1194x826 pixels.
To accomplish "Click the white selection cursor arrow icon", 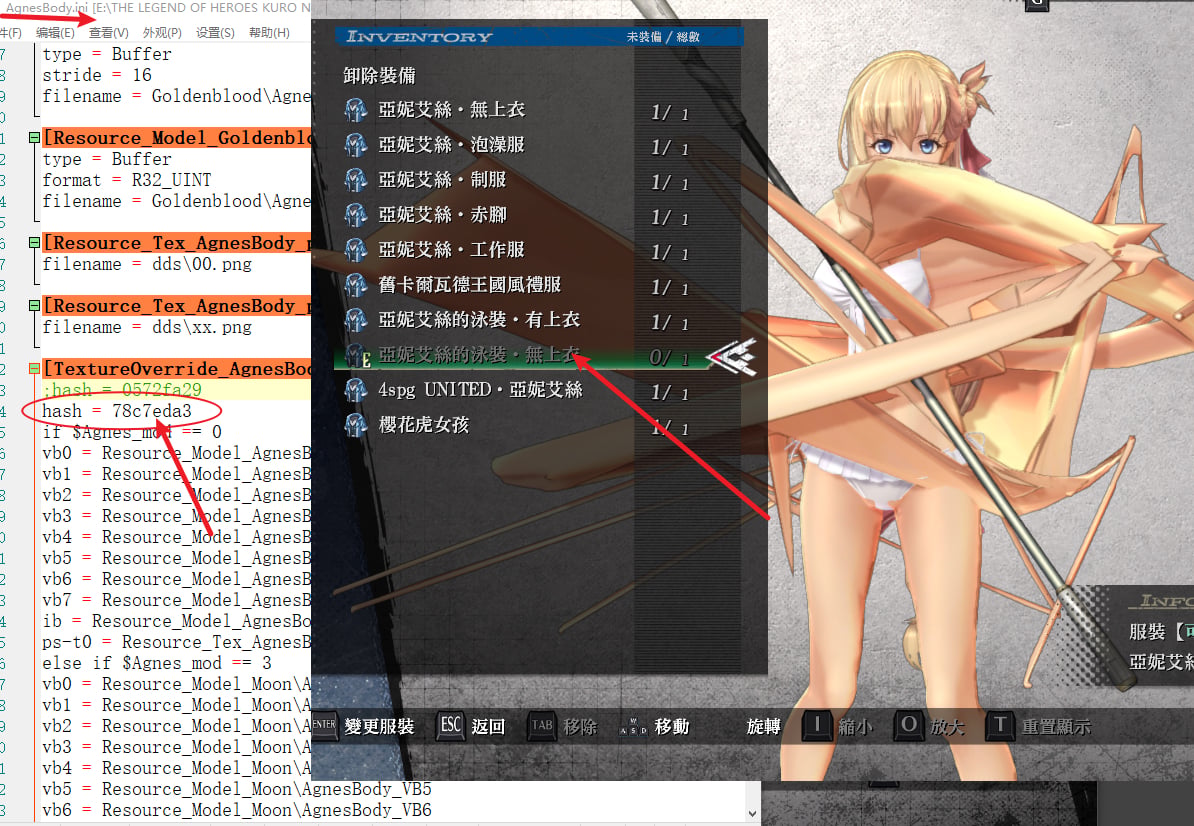I will pos(731,357).
